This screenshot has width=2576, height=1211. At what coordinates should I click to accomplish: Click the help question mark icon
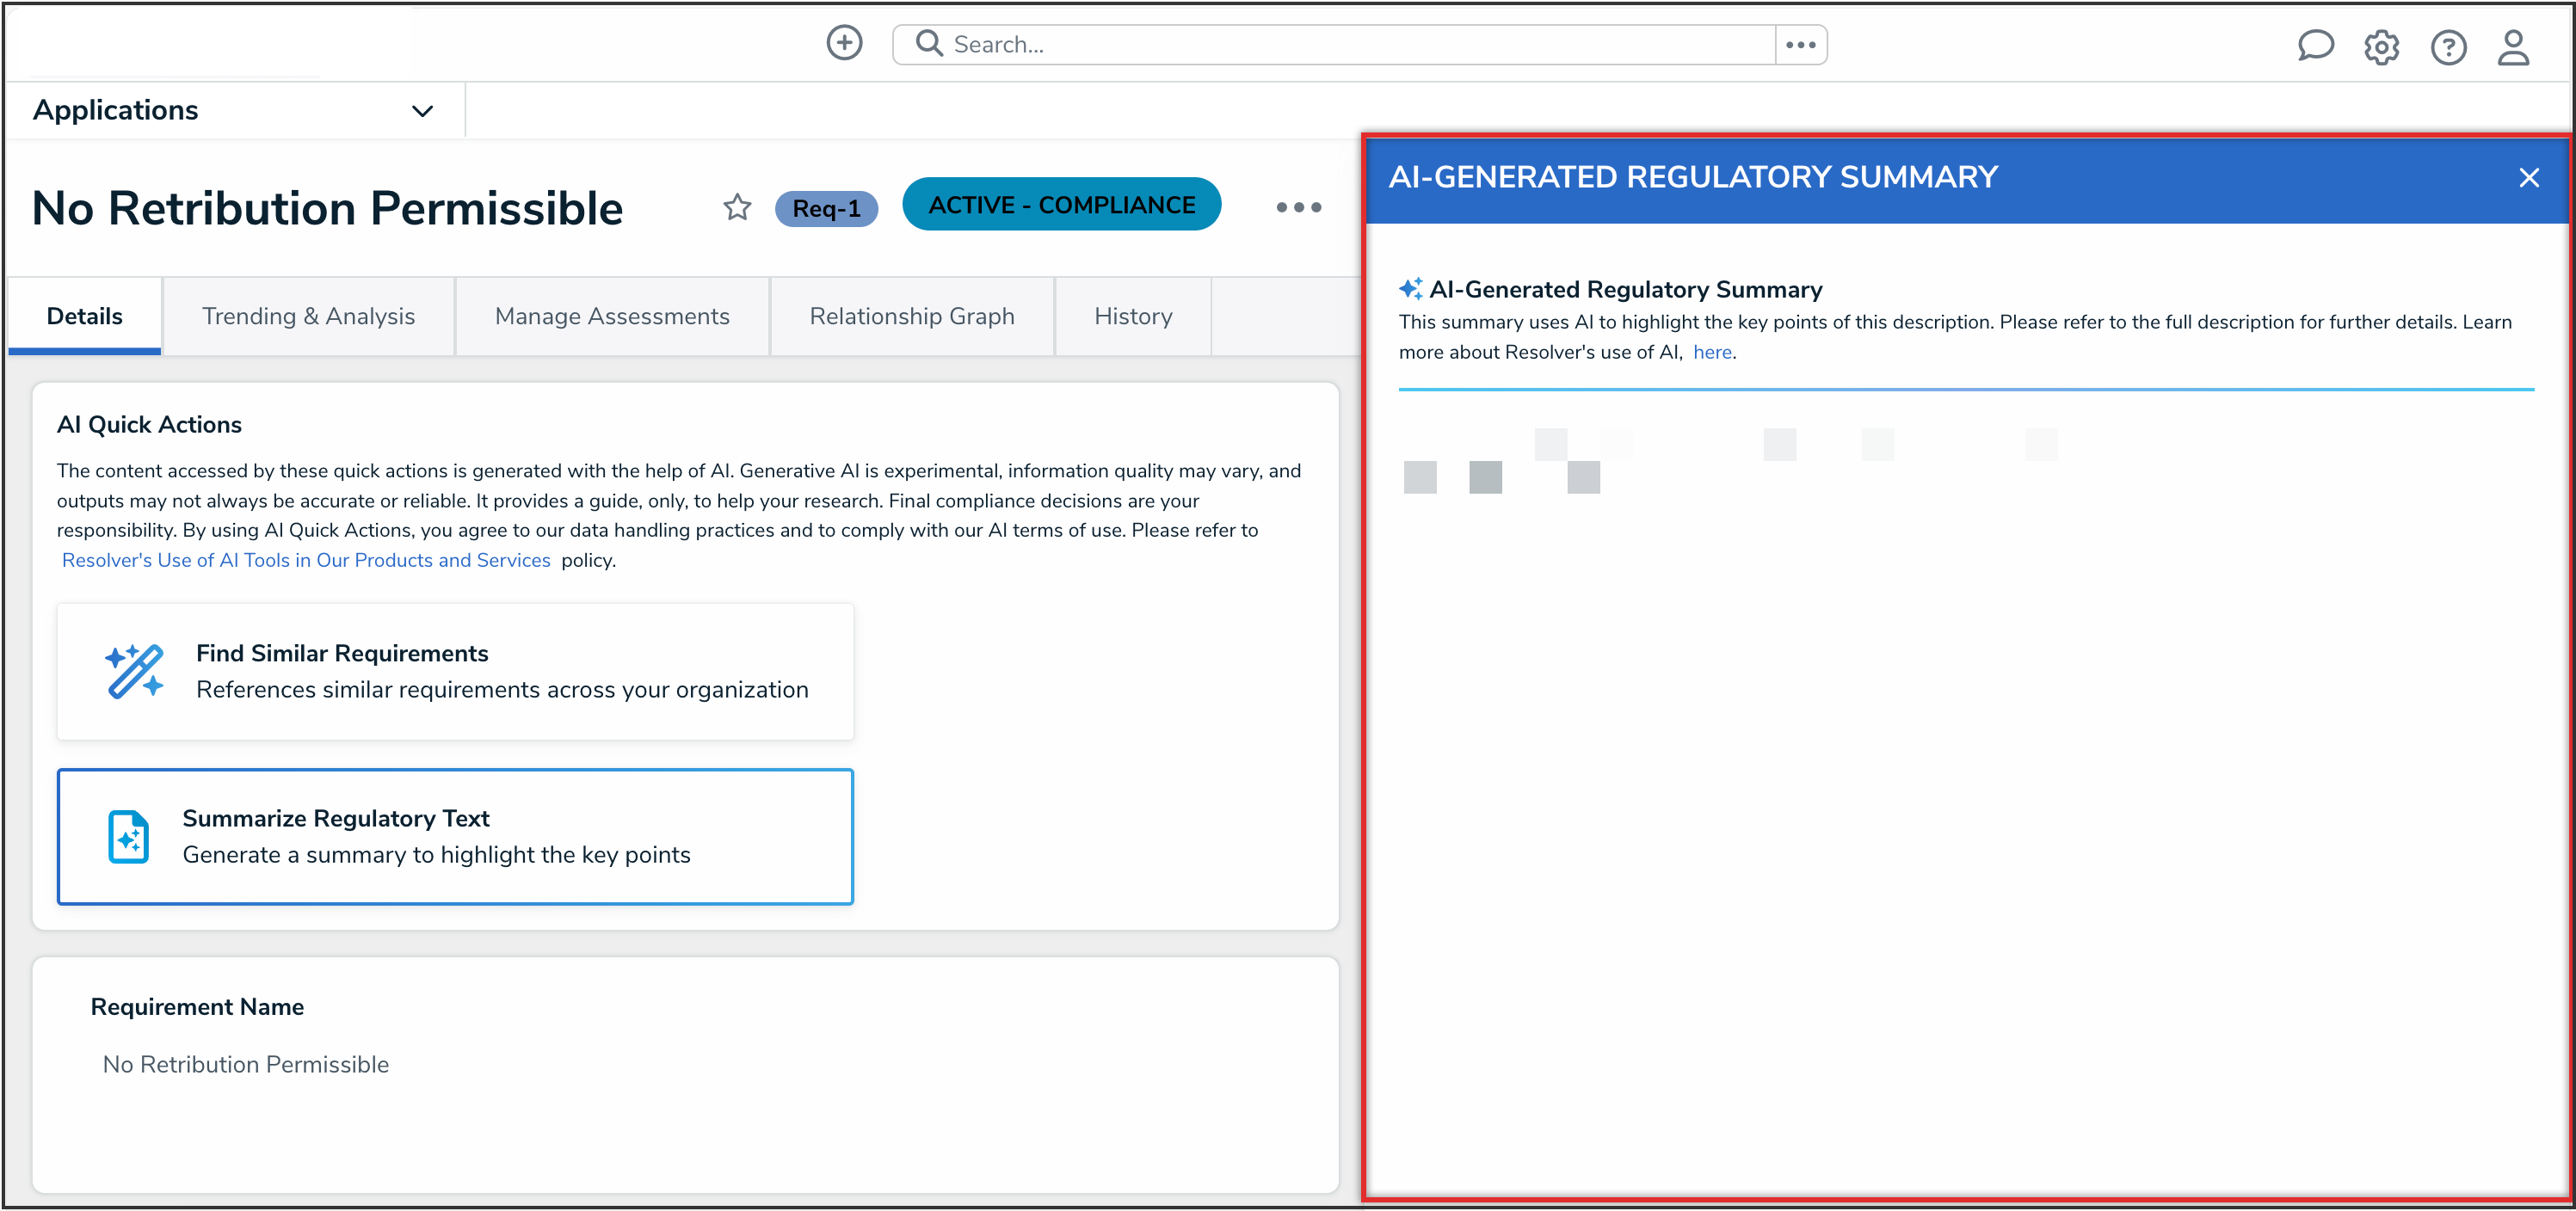tap(2448, 47)
